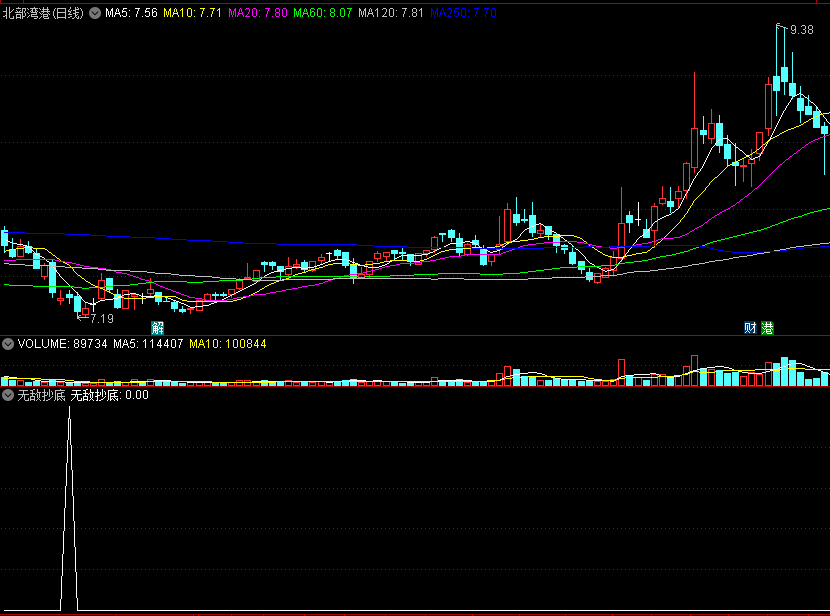Click the 北部湾港(日线) stock title

pos(43,13)
